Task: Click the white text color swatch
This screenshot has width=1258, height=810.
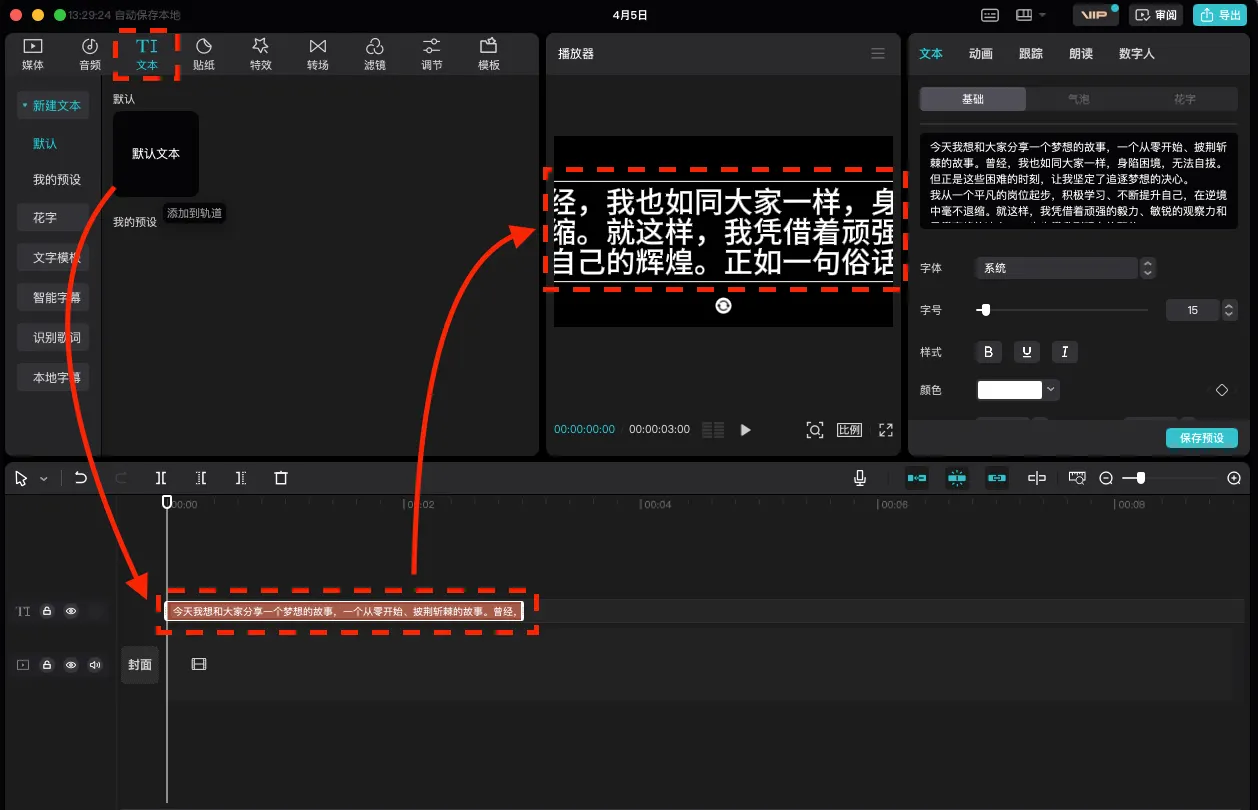Action: pos(1010,390)
